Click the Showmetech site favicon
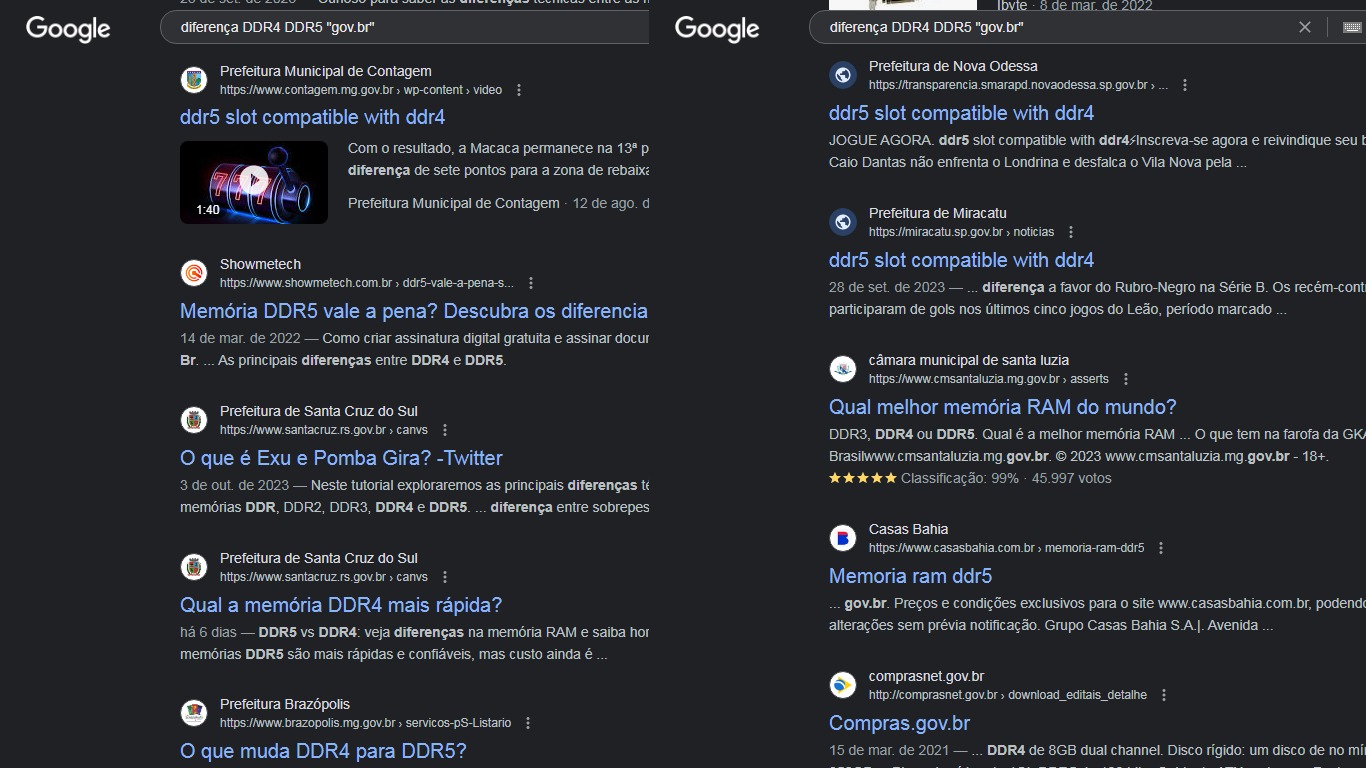The image size is (1366, 768). (x=194, y=273)
